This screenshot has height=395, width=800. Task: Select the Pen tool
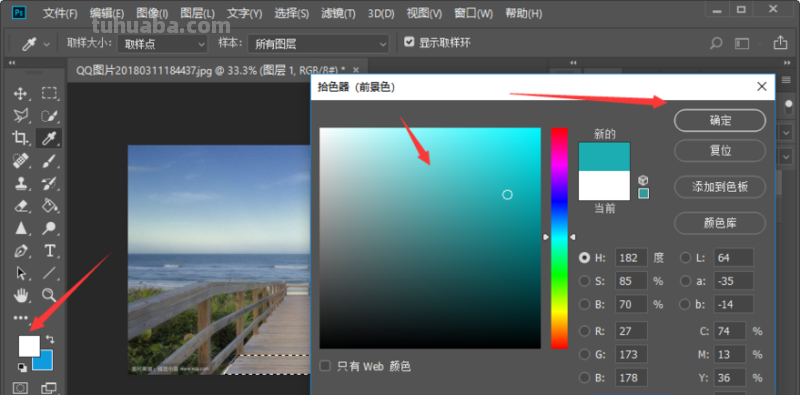pos(21,251)
